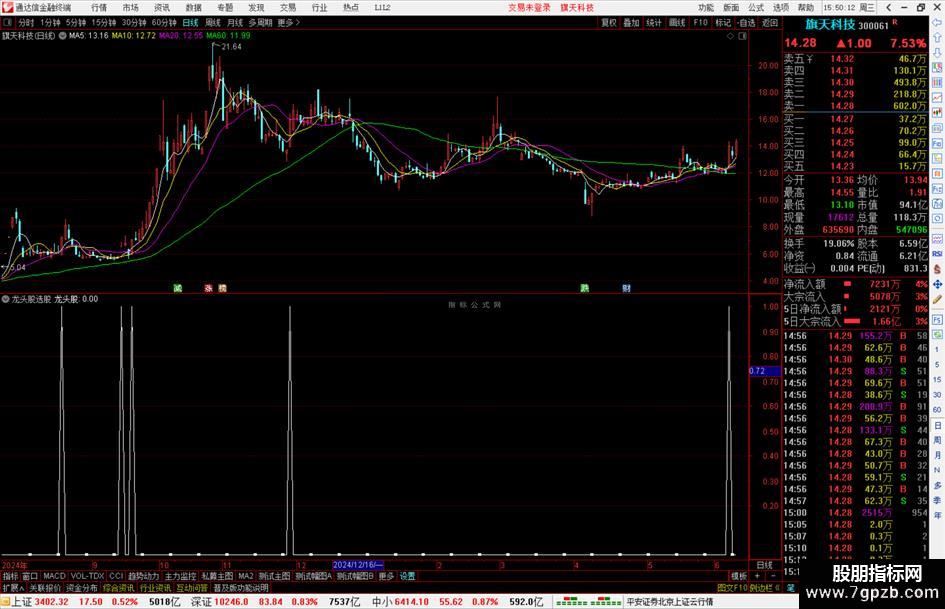This screenshot has width=945, height=609.
Task: Click the minus zoom button beside 模板
Action: tap(773, 576)
